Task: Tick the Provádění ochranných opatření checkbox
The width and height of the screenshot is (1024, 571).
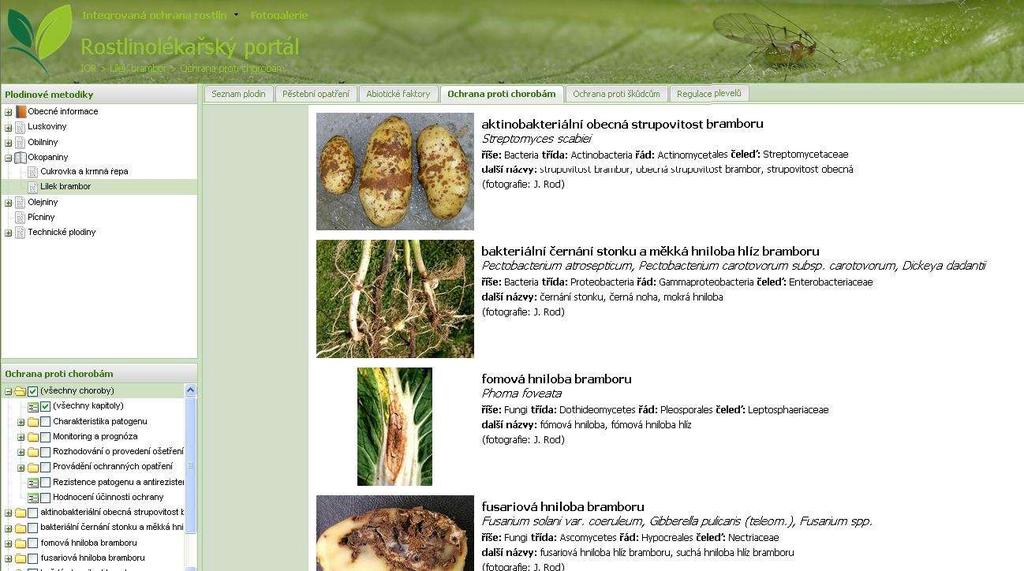Action: click(x=45, y=467)
